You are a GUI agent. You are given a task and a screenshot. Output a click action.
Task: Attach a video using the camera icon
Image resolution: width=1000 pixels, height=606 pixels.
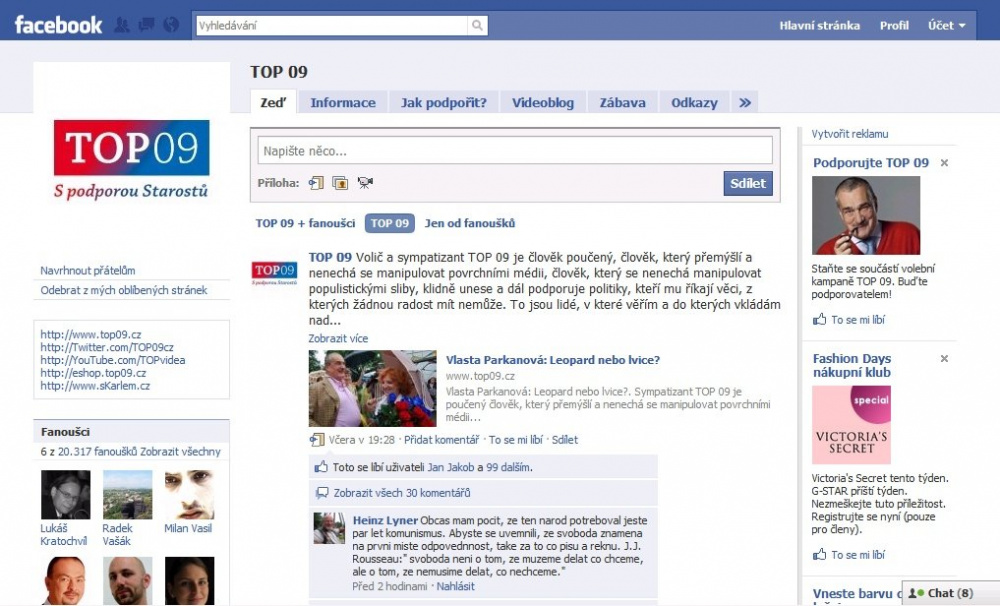click(365, 183)
